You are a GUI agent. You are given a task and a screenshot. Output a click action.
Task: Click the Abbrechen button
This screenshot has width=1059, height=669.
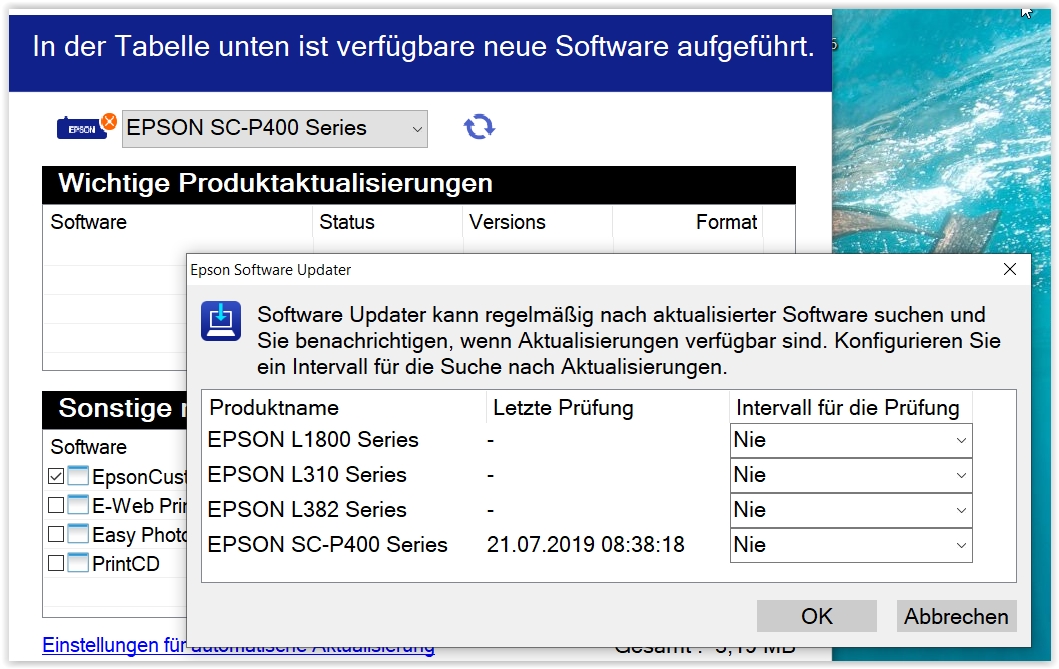[956, 616]
